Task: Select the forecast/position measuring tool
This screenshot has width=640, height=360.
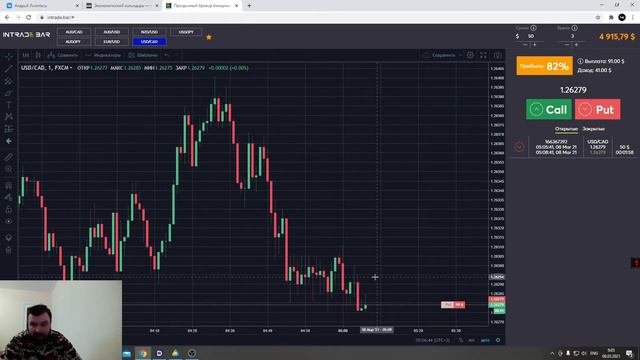Action: coord(9,129)
